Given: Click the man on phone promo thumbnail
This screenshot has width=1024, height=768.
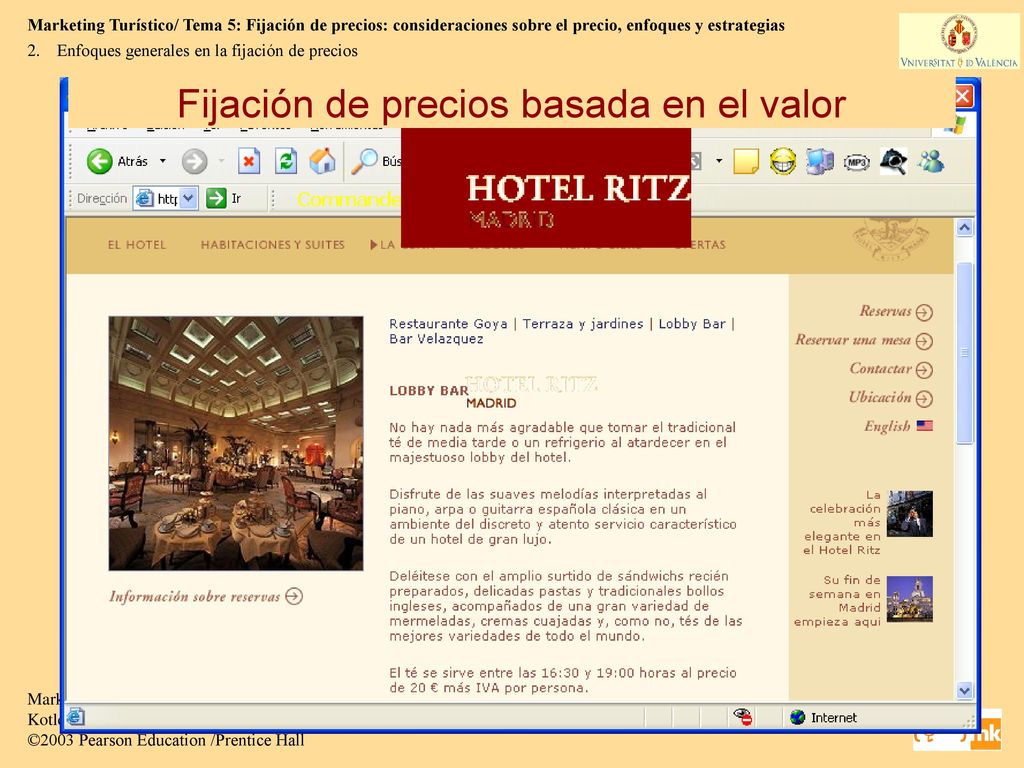Looking at the screenshot, I should [910, 514].
